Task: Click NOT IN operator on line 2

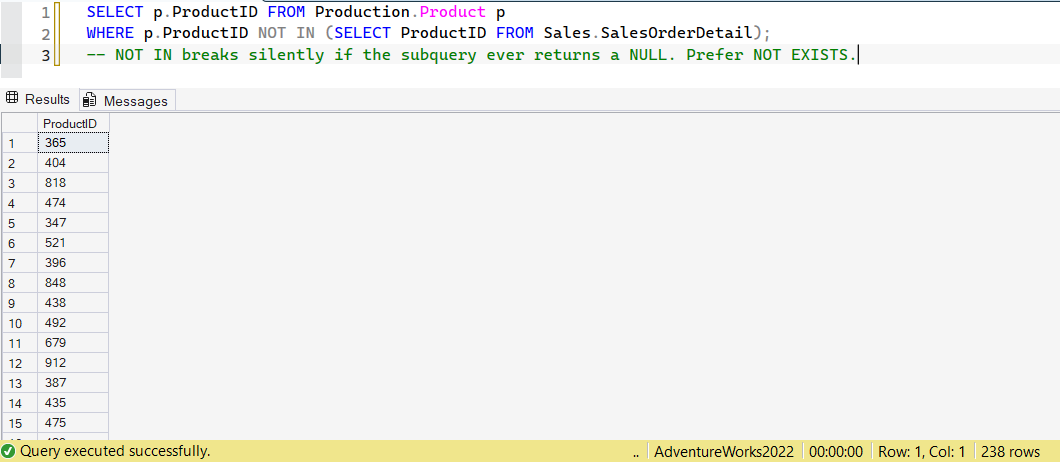Action: click(x=287, y=32)
